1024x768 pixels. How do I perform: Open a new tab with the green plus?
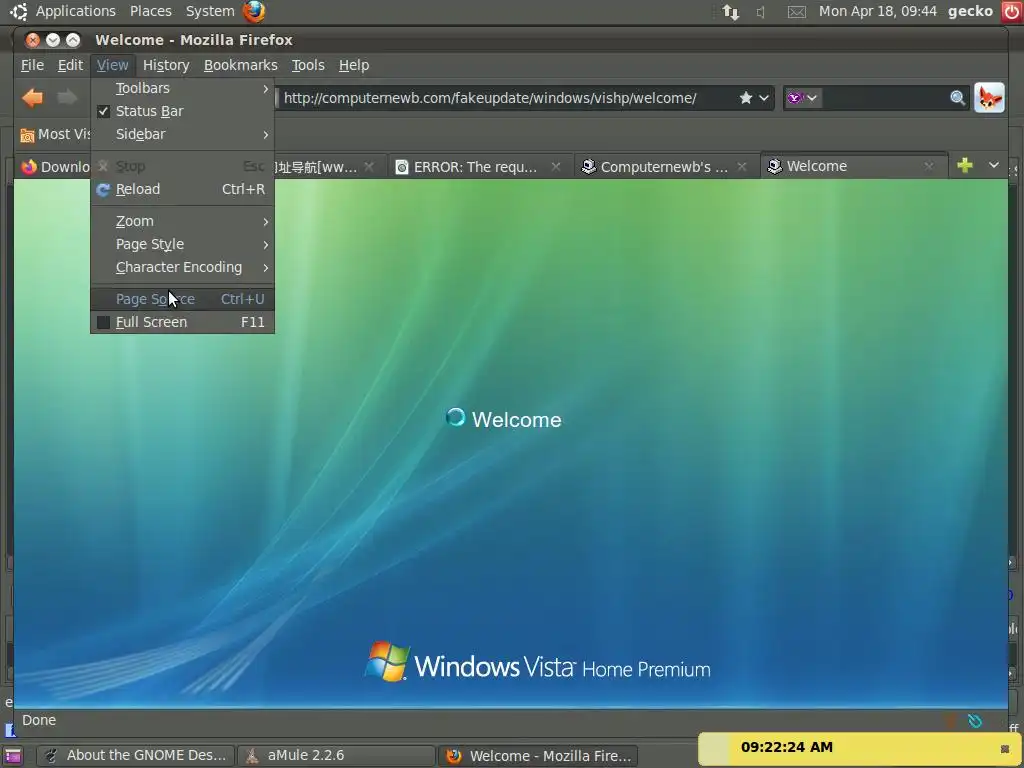965,166
